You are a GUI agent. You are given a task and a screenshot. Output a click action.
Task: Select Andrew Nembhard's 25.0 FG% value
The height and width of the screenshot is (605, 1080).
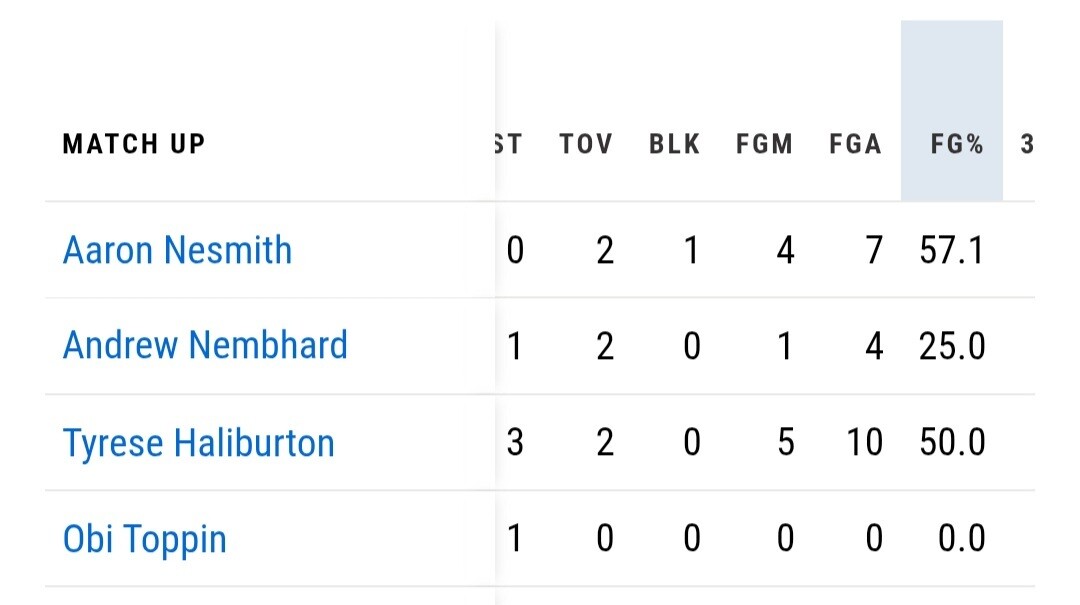pos(952,346)
